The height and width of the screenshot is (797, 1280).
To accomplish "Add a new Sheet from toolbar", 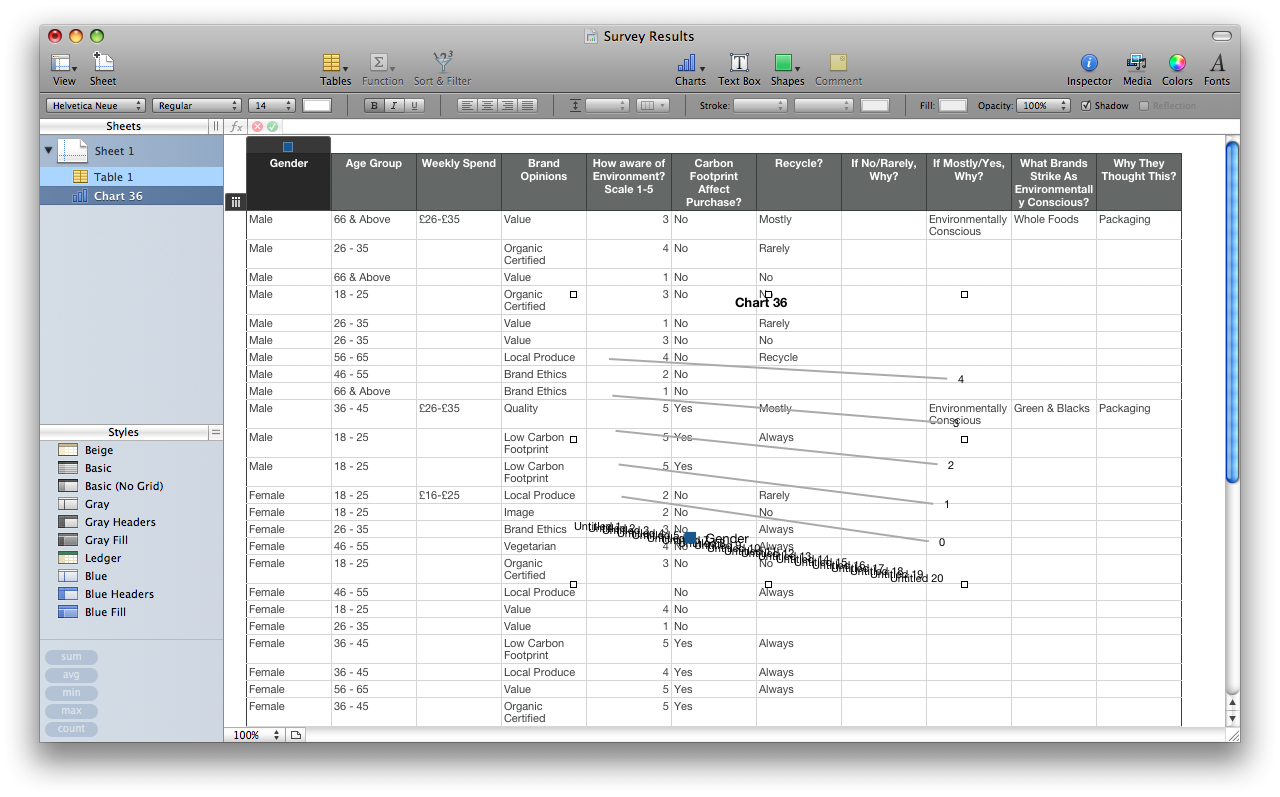I will point(103,69).
